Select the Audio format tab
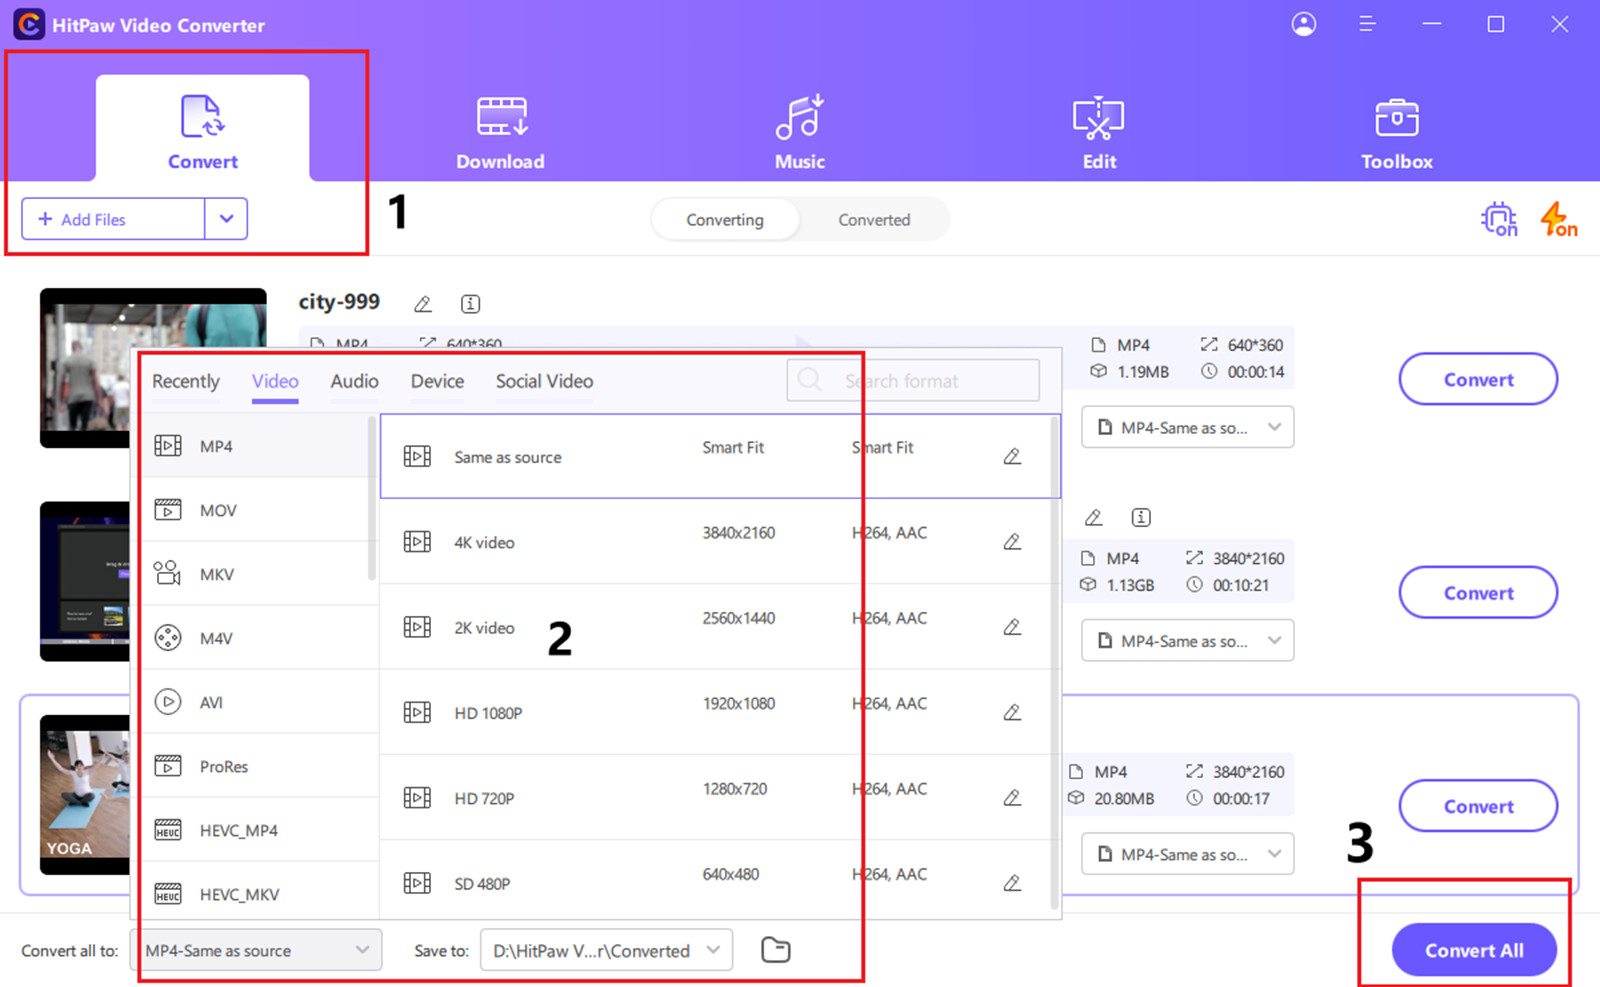Image resolution: width=1600 pixels, height=987 pixels. [354, 381]
